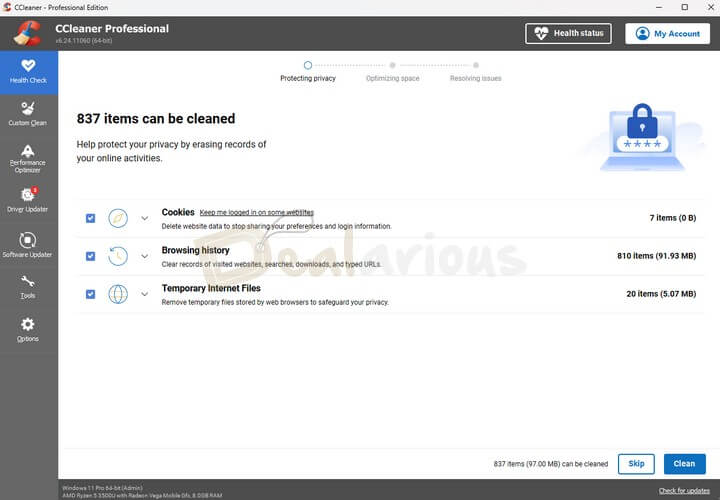Open My Account
This screenshot has height=500, width=720.
[x=668, y=34]
